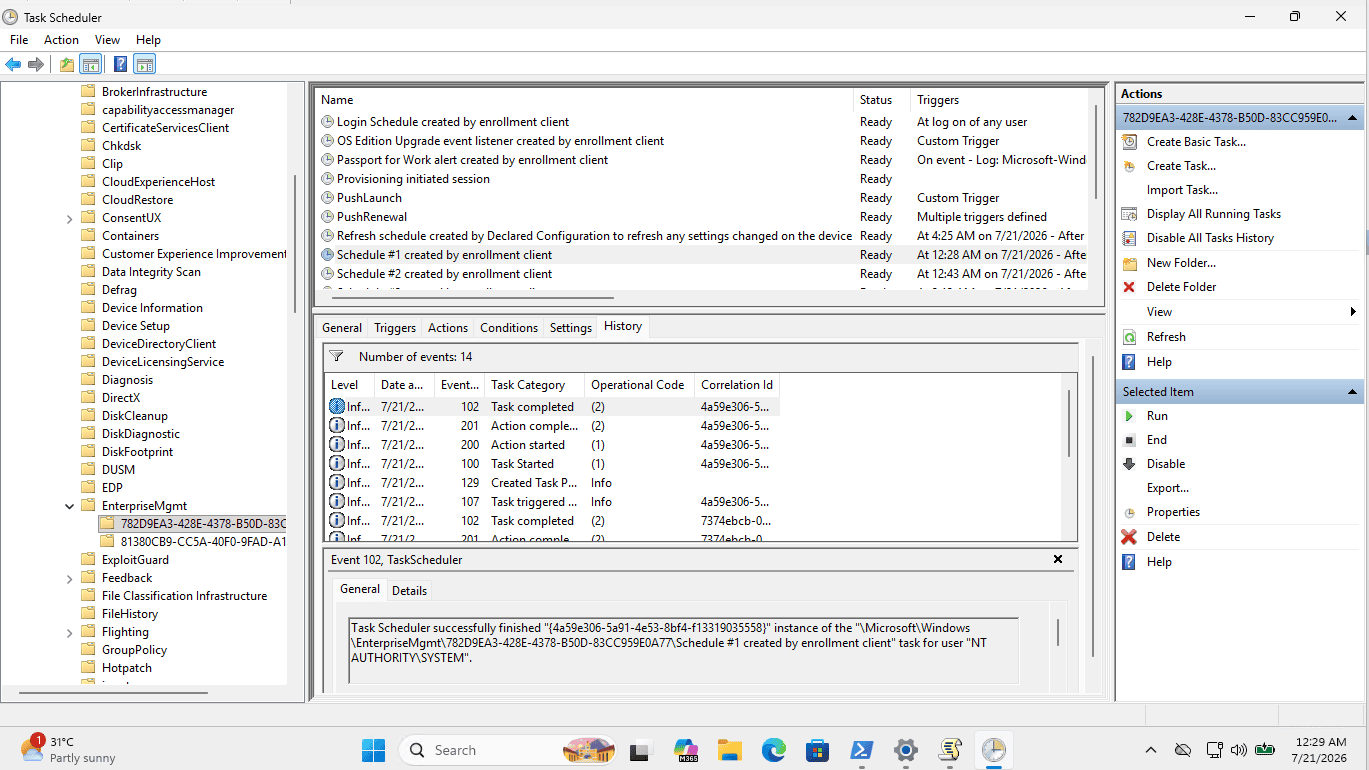
Task: Switch to the General task tab
Action: [x=342, y=328]
